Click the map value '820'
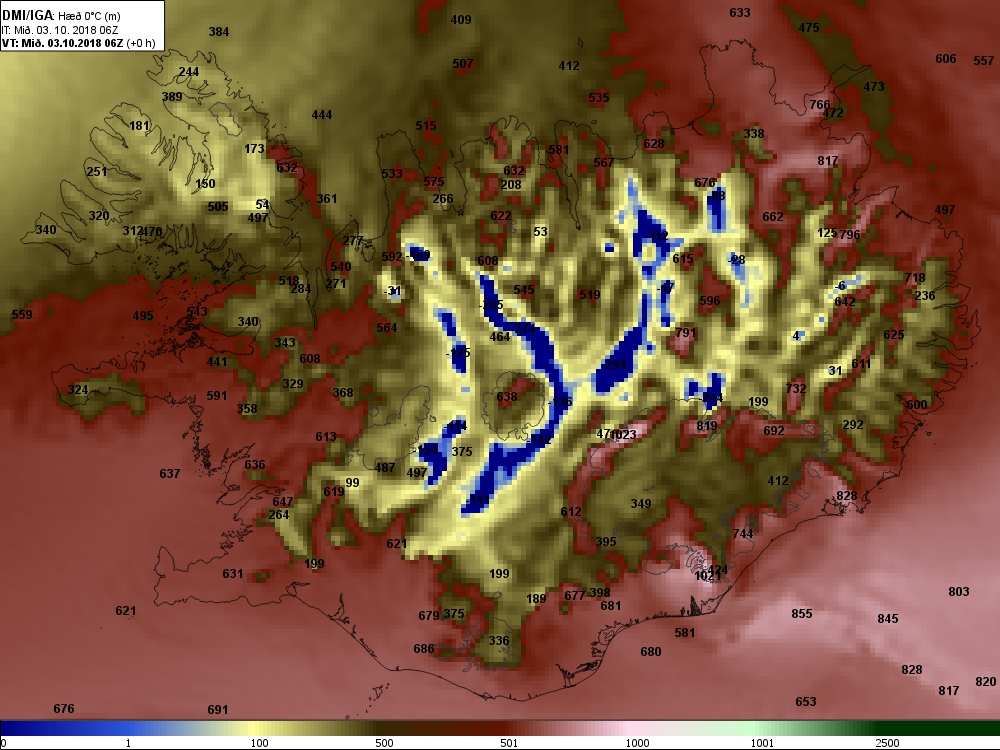 [x=986, y=682]
